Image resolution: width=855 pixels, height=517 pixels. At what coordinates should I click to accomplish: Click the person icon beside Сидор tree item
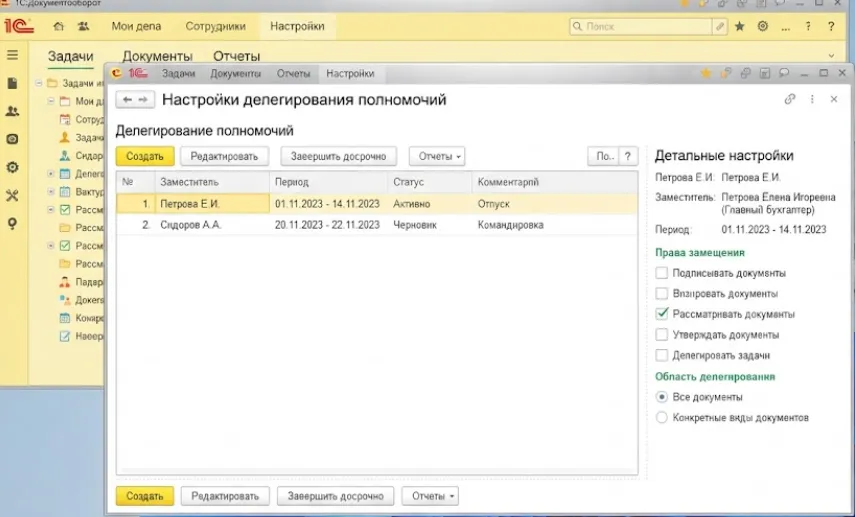pos(65,155)
